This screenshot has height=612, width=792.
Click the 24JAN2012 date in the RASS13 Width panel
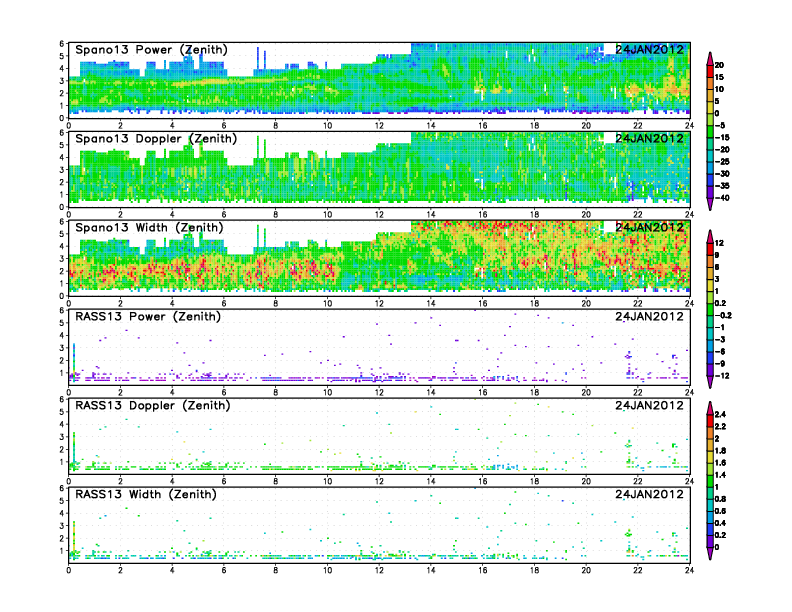649,495
